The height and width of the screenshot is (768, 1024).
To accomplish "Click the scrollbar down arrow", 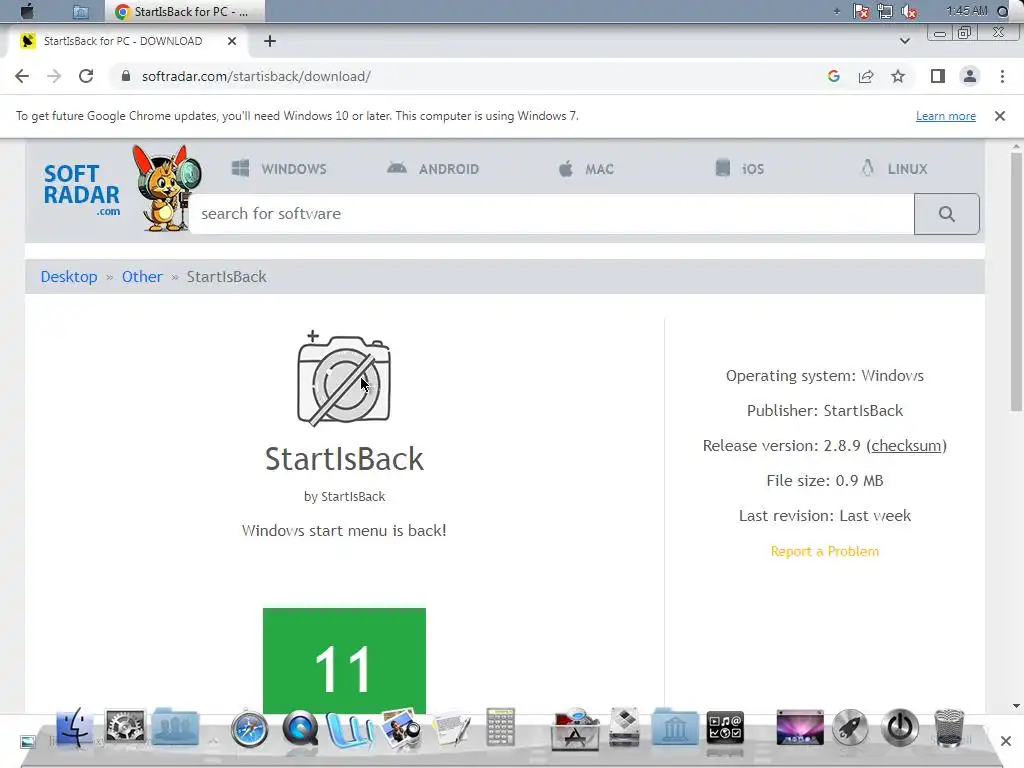I will pos(1016,706).
